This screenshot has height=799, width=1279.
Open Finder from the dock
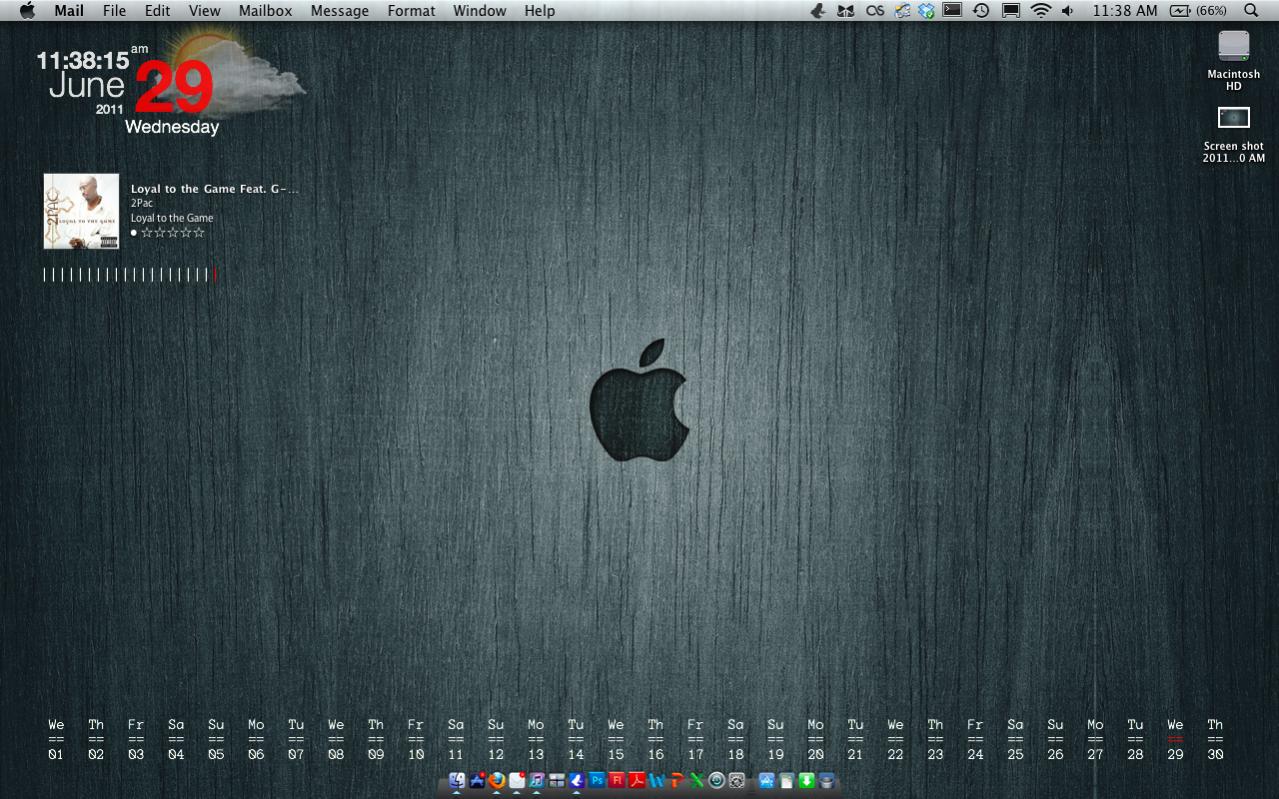pos(457,781)
